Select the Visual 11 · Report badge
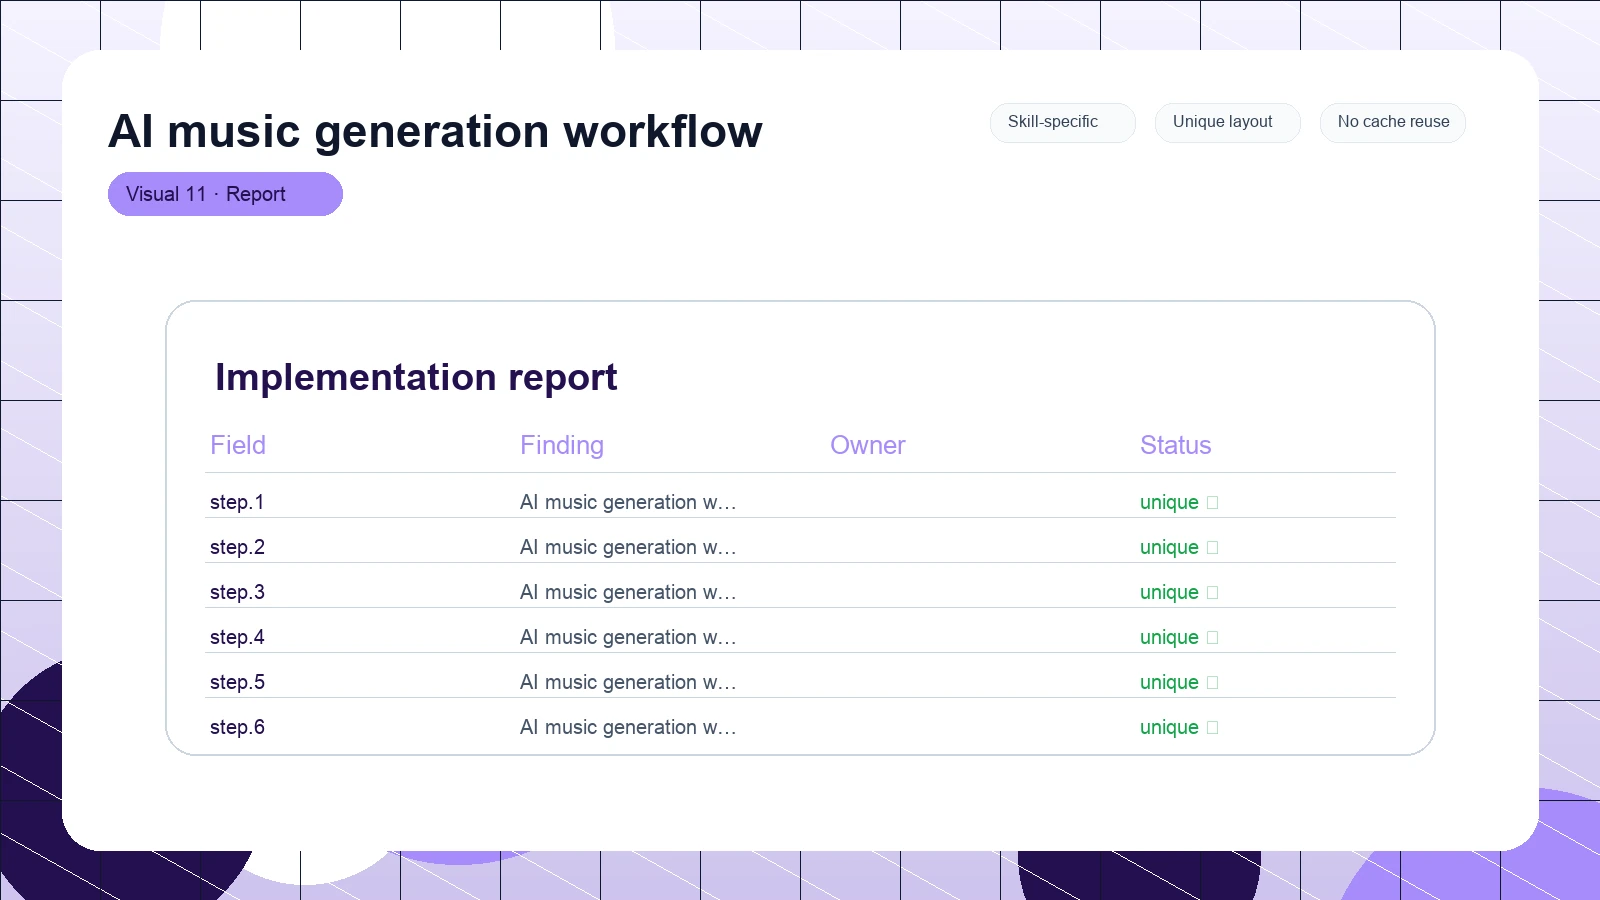1600x900 pixels. click(x=225, y=194)
